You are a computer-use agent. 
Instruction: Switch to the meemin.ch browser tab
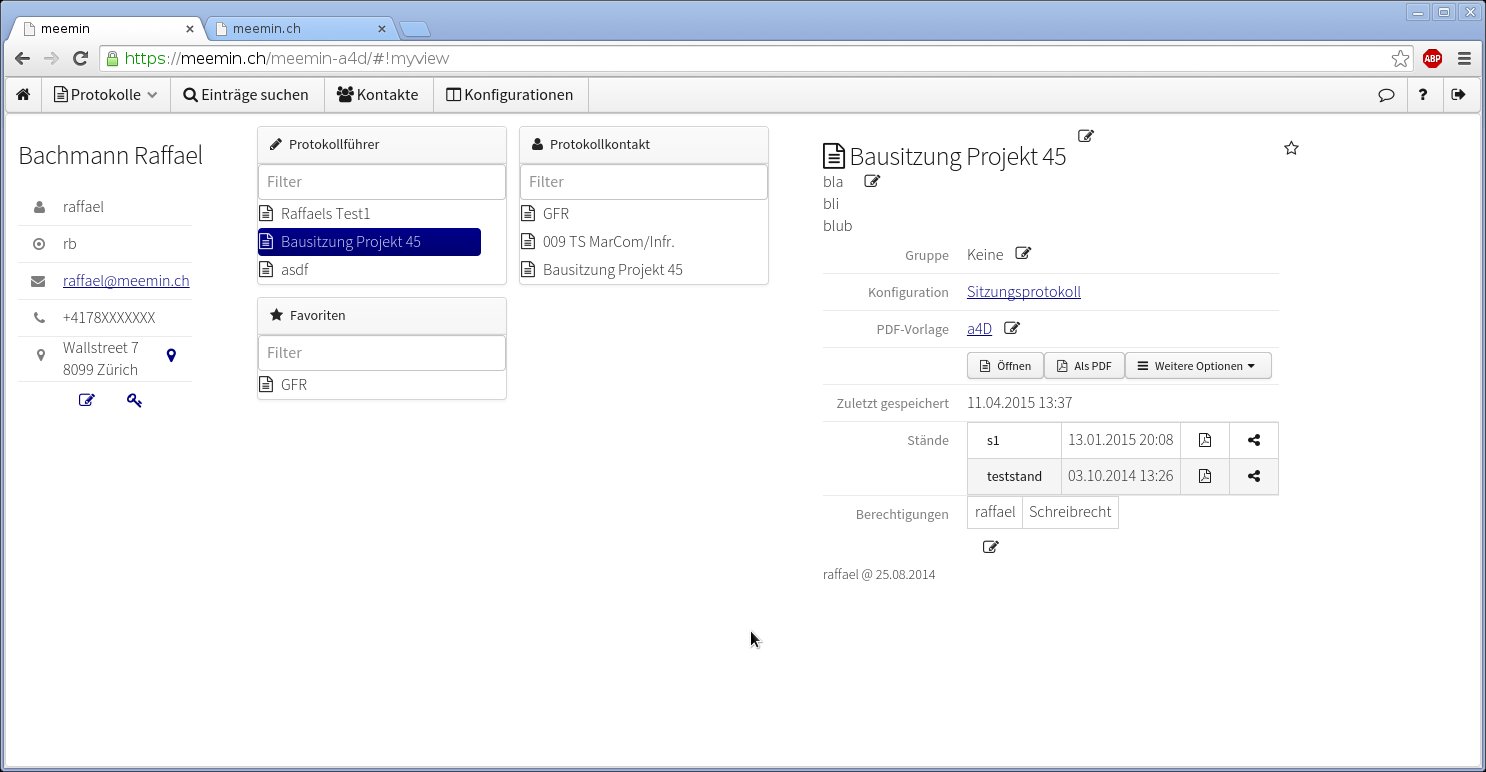coord(300,28)
